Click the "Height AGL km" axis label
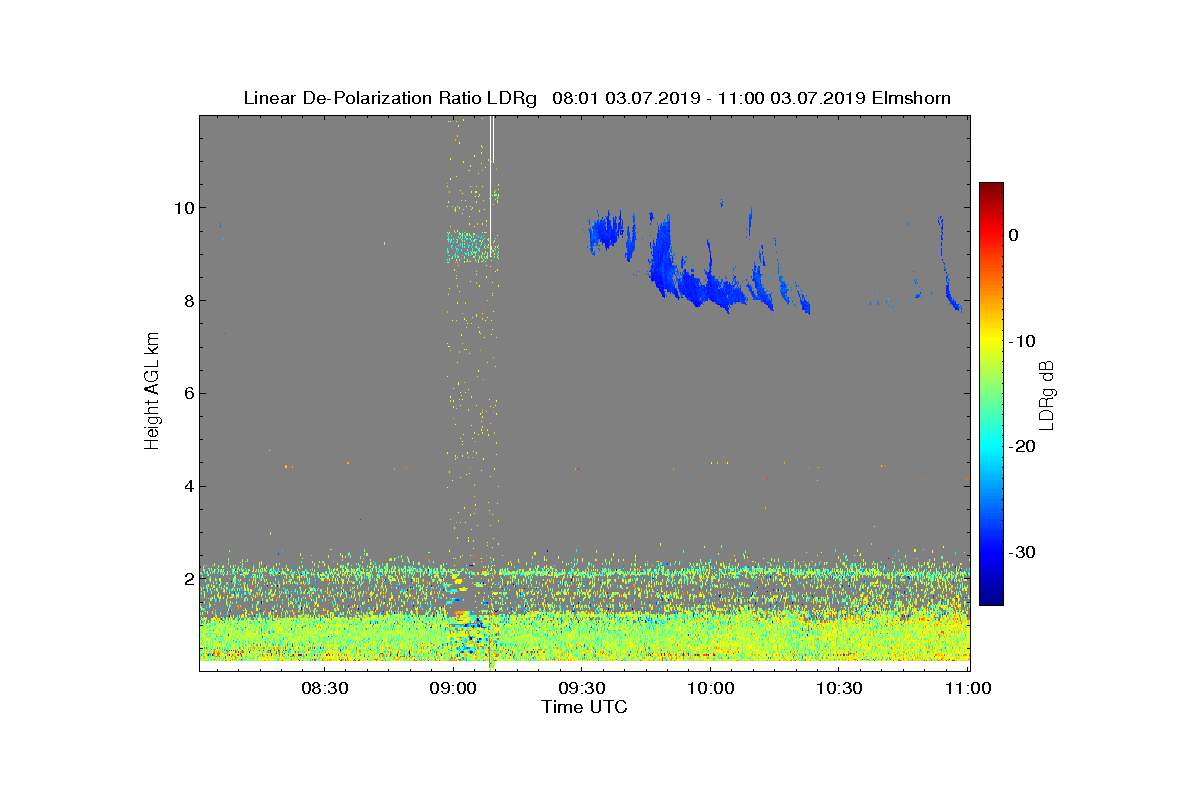The width and height of the screenshot is (1200, 800). (x=152, y=393)
